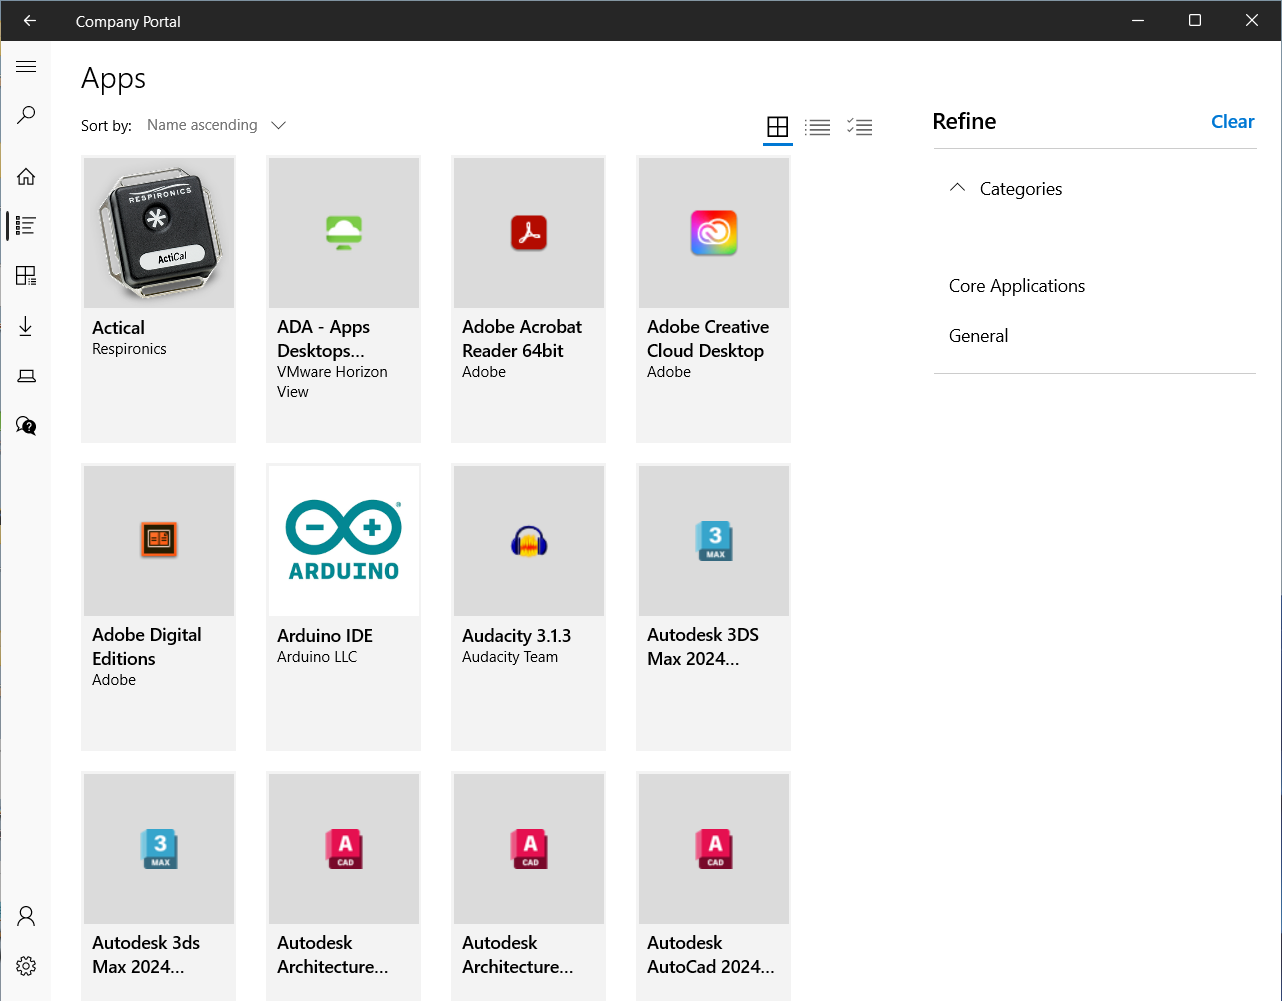Click the Adobe Acrobat Reader PDF icon
Viewport: 1282px width, 1001px height.
[x=529, y=233]
